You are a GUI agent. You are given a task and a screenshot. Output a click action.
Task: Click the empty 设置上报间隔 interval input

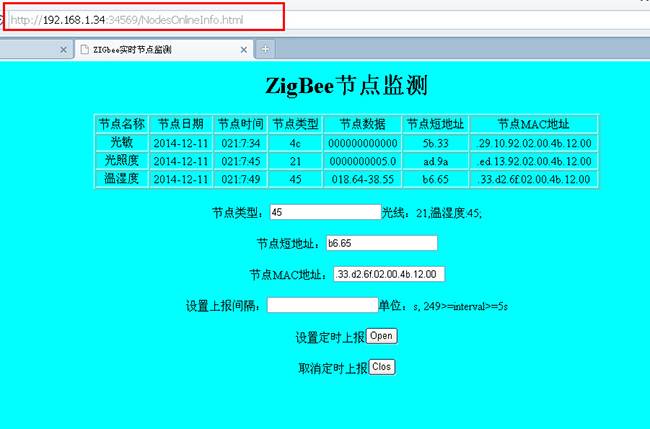321,305
